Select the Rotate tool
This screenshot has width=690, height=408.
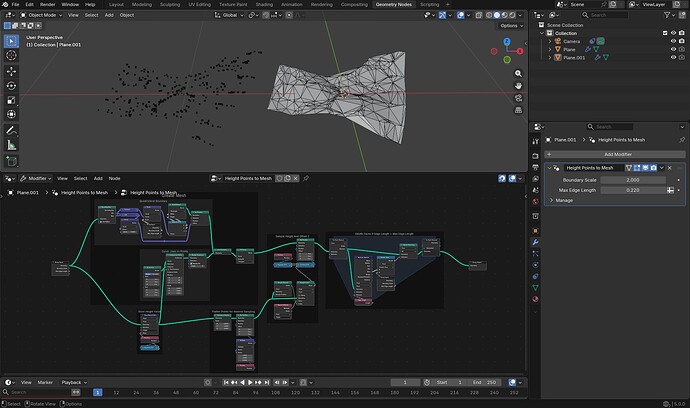pyautogui.click(x=11, y=86)
